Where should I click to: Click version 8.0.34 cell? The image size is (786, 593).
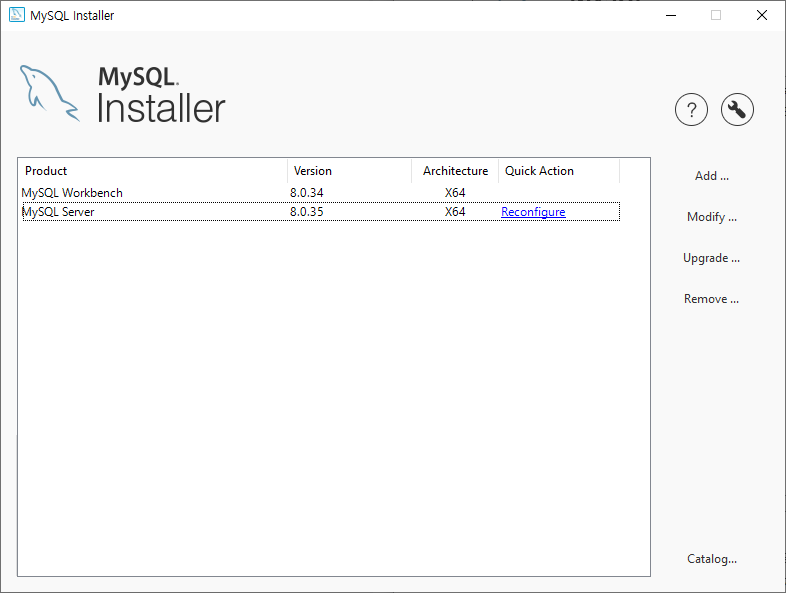point(306,192)
